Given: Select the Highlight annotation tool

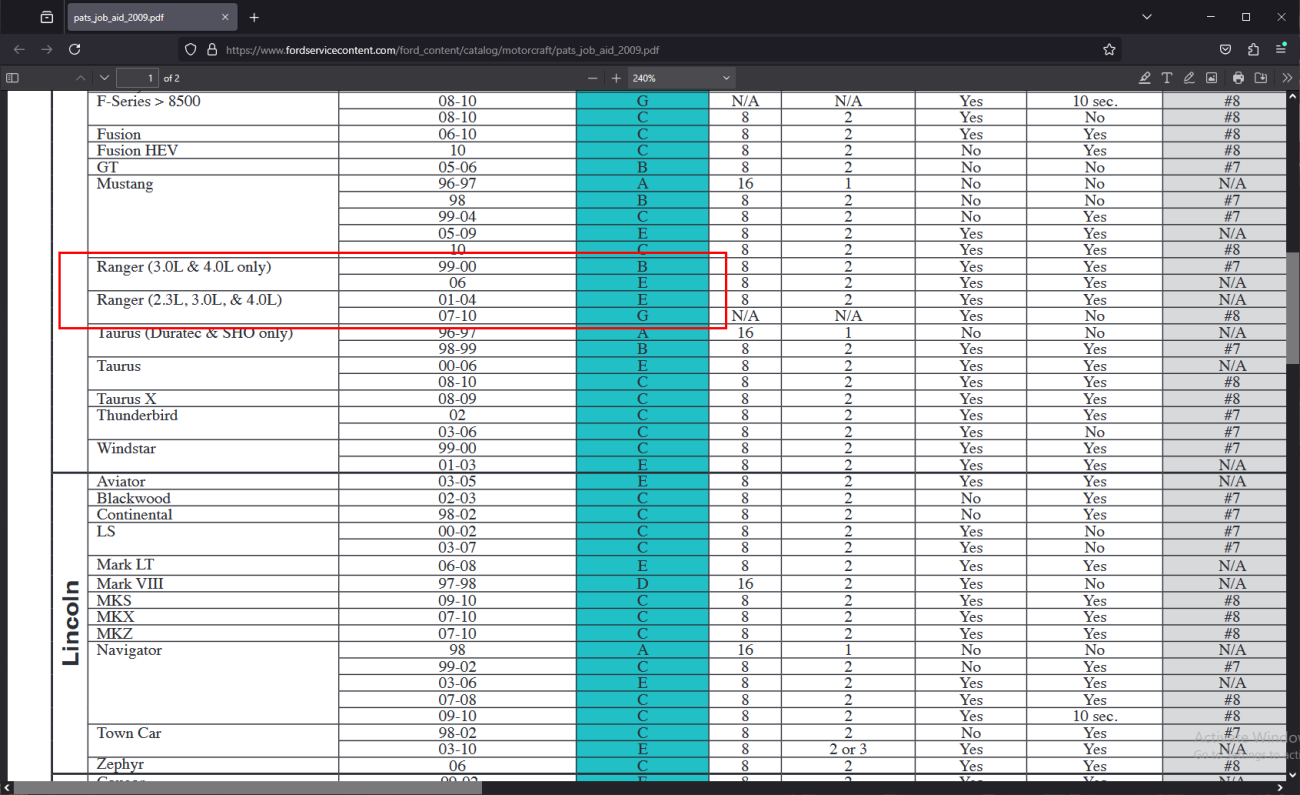Looking at the screenshot, I should click(x=1145, y=78).
